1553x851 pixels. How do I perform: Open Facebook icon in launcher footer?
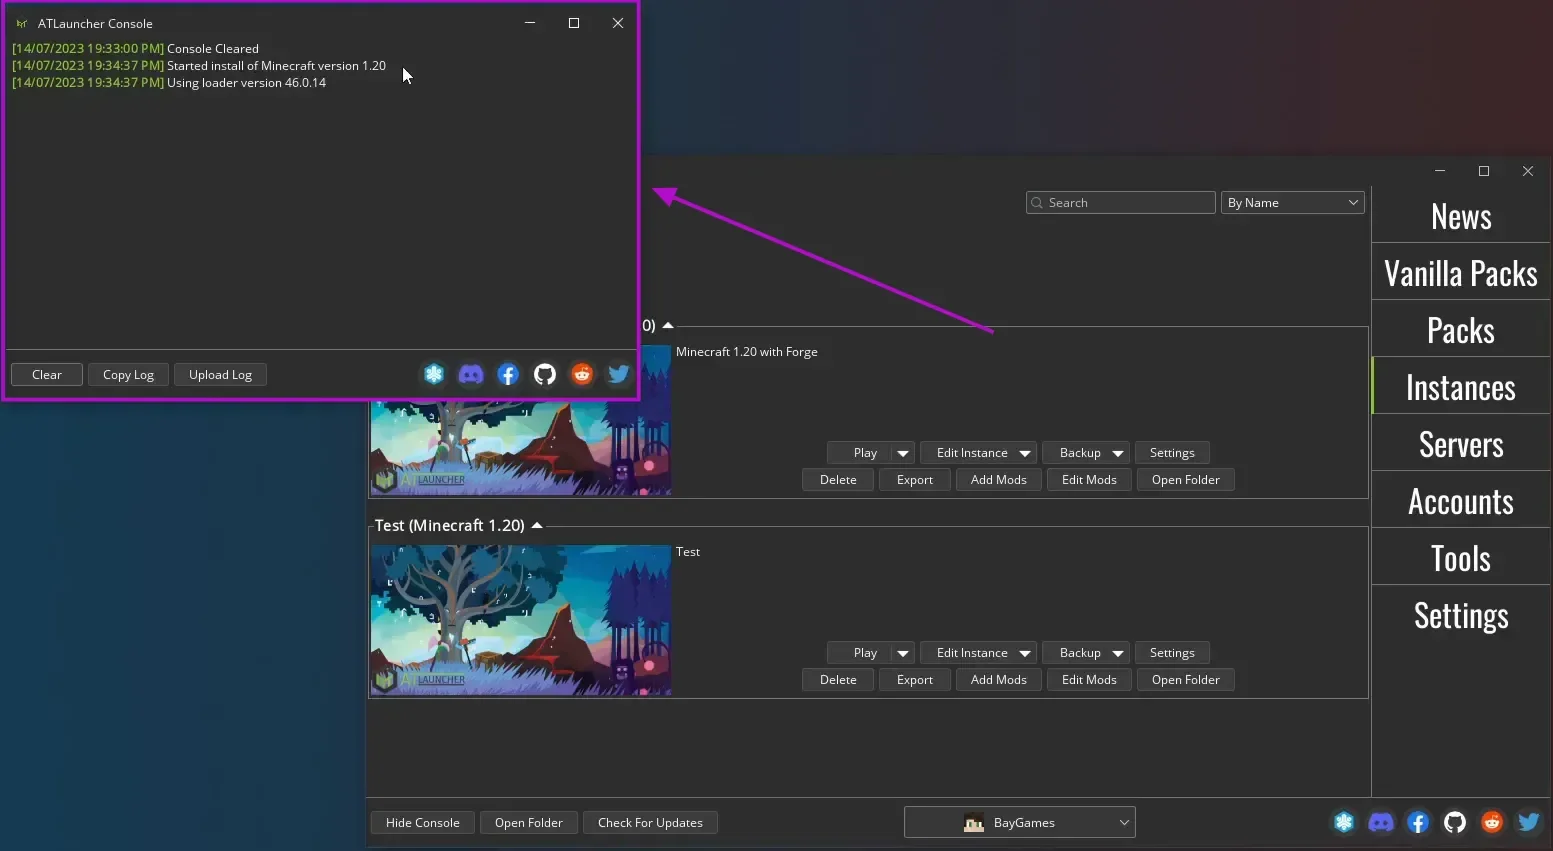click(1418, 822)
